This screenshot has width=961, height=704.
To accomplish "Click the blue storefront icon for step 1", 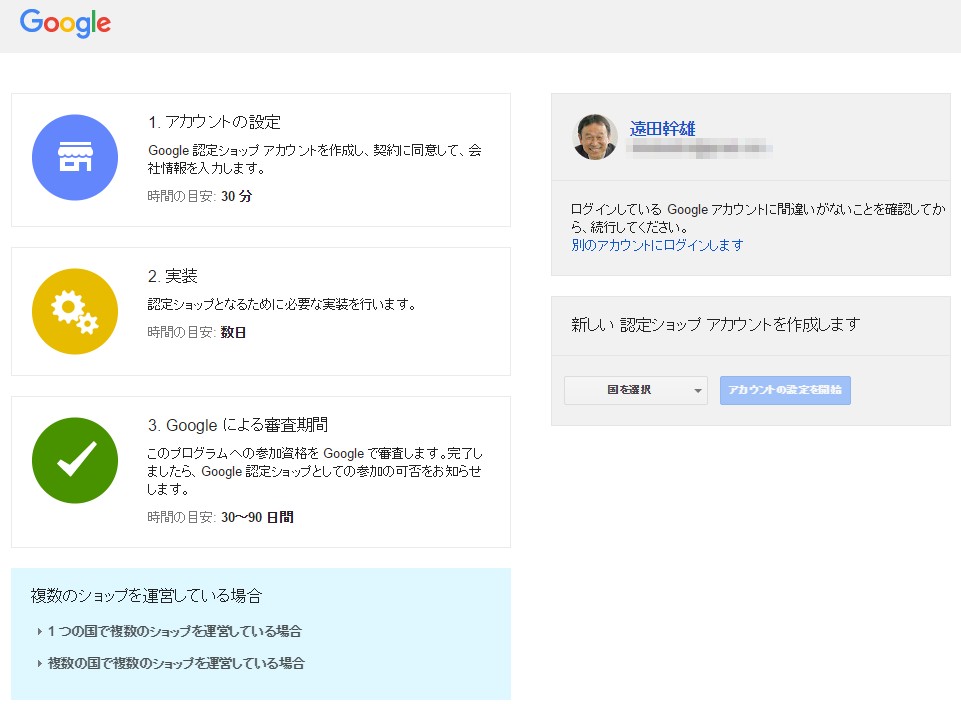I will click(75, 158).
